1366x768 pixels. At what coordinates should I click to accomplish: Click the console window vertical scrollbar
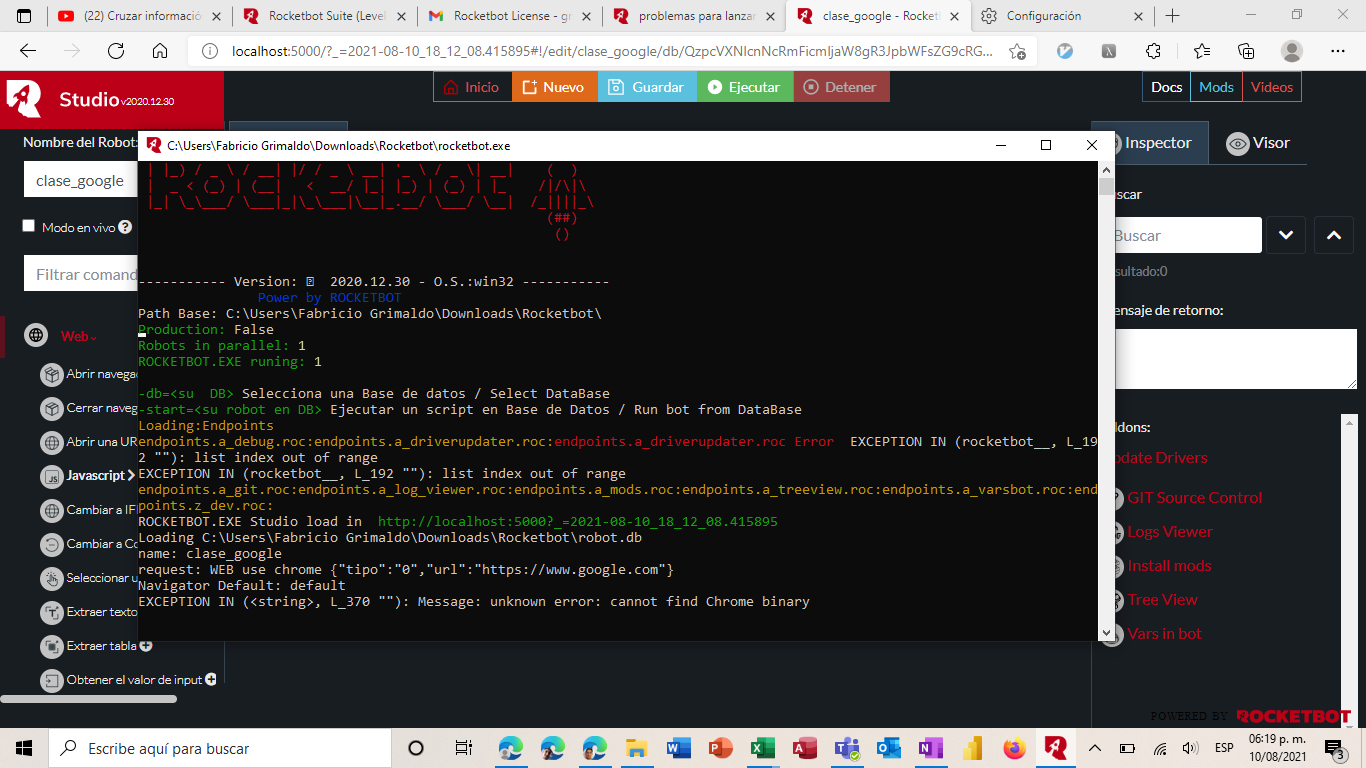(1105, 400)
